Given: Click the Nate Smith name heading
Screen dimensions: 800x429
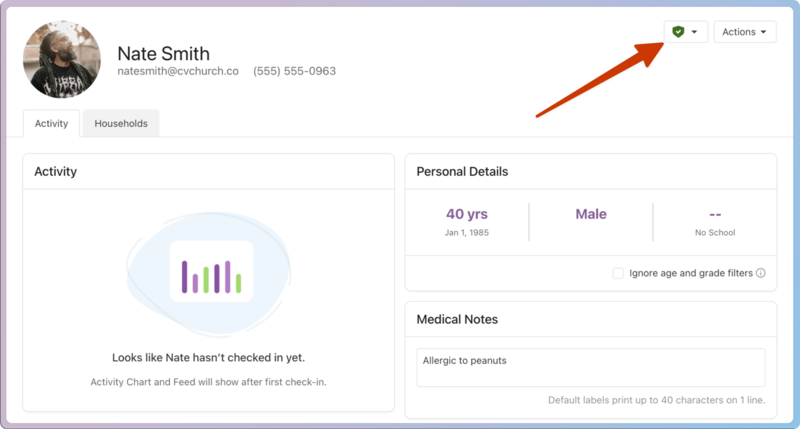Looking at the screenshot, I should pos(164,53).
